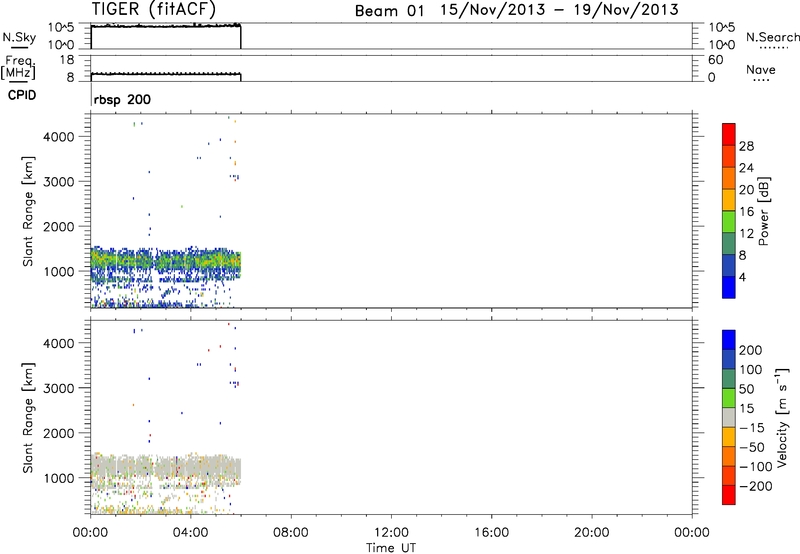Click the rbsp 200 text

click(x=122, y=99)
